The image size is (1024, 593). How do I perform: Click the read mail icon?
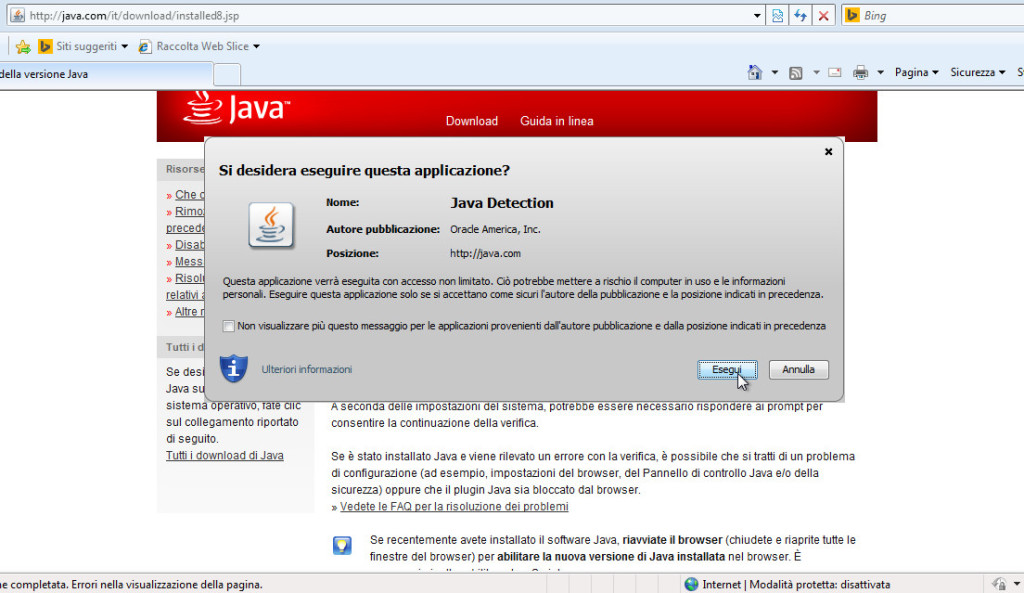tap(835, 72)
